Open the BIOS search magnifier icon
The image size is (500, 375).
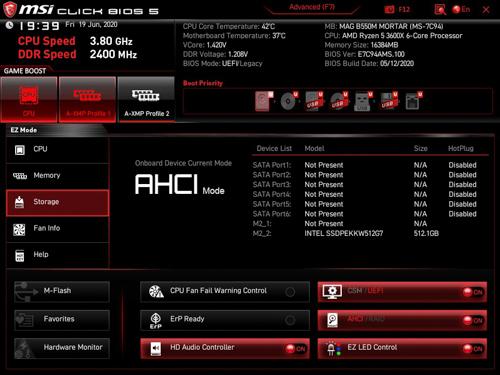pos(440,10)
